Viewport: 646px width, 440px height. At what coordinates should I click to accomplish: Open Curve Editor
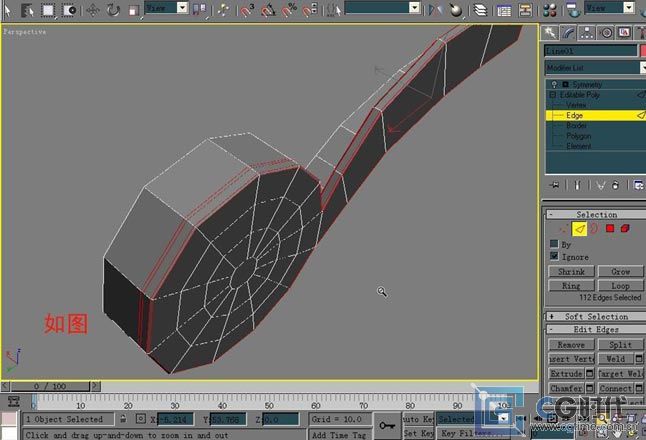[503, 10]
